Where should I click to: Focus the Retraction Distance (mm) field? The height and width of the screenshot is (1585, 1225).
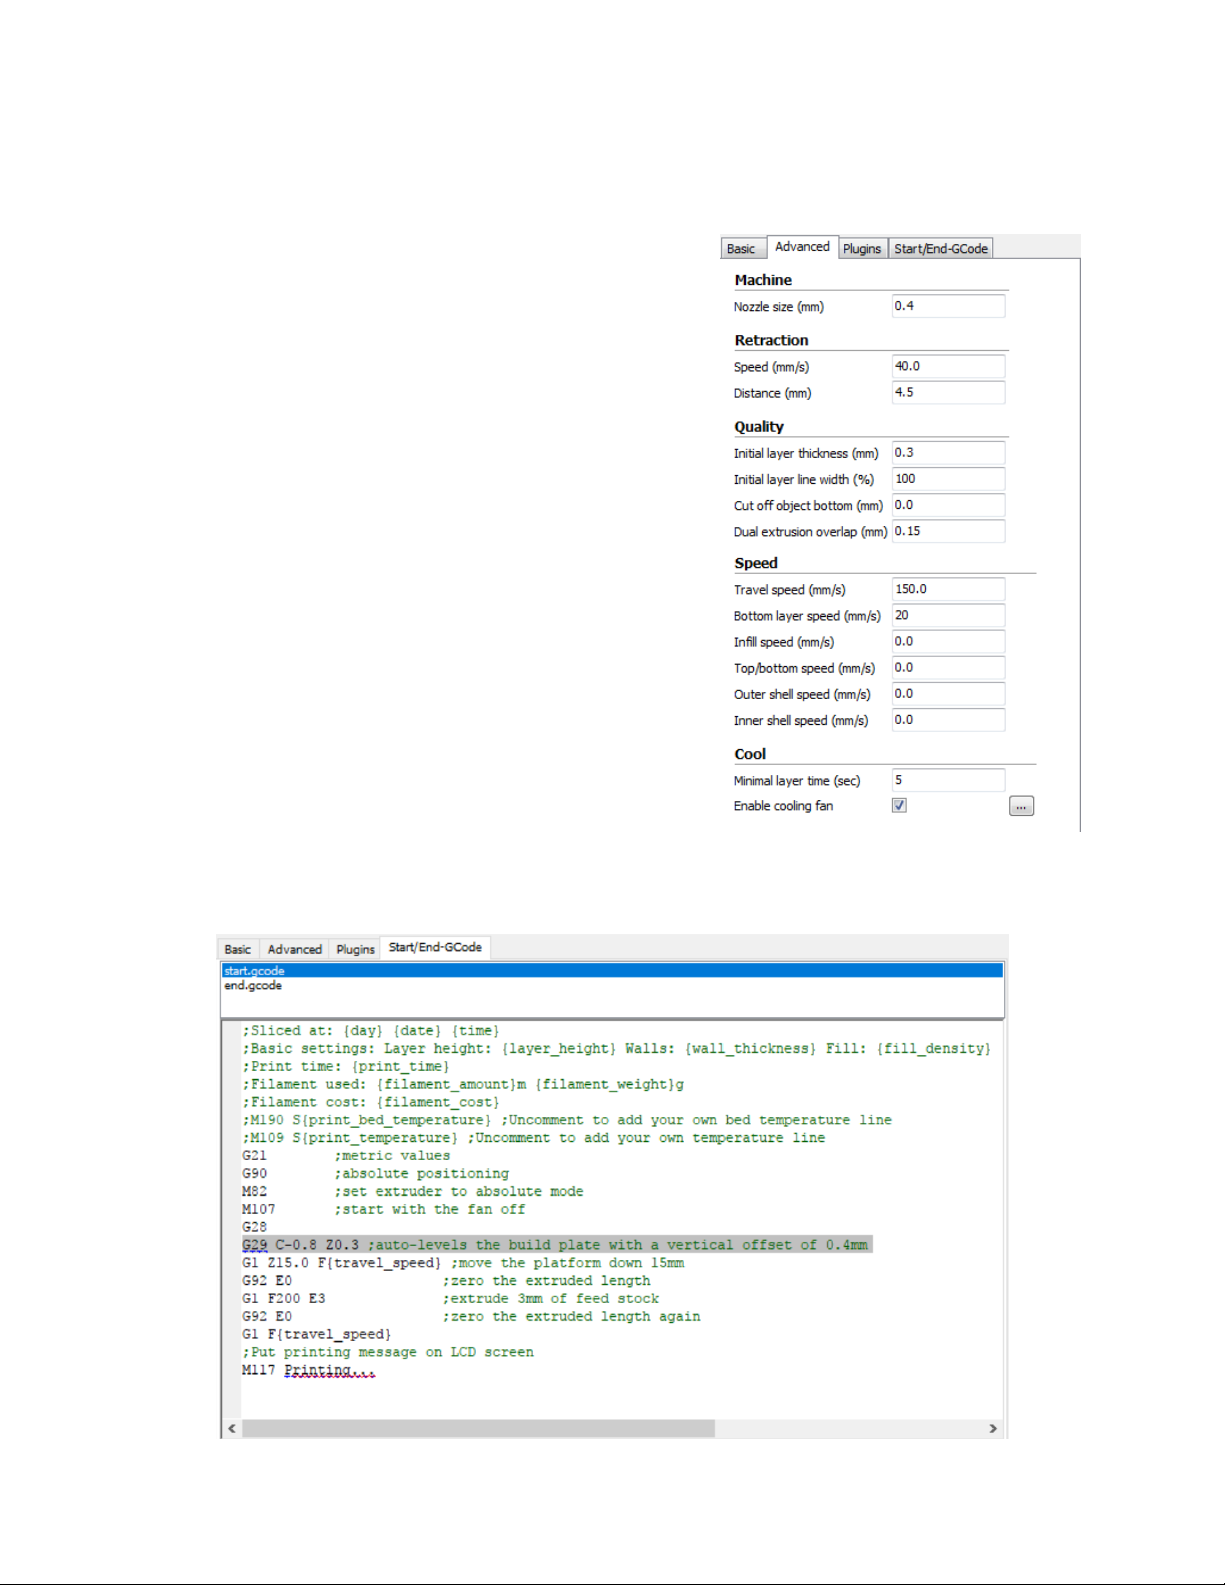coord(948,392)
